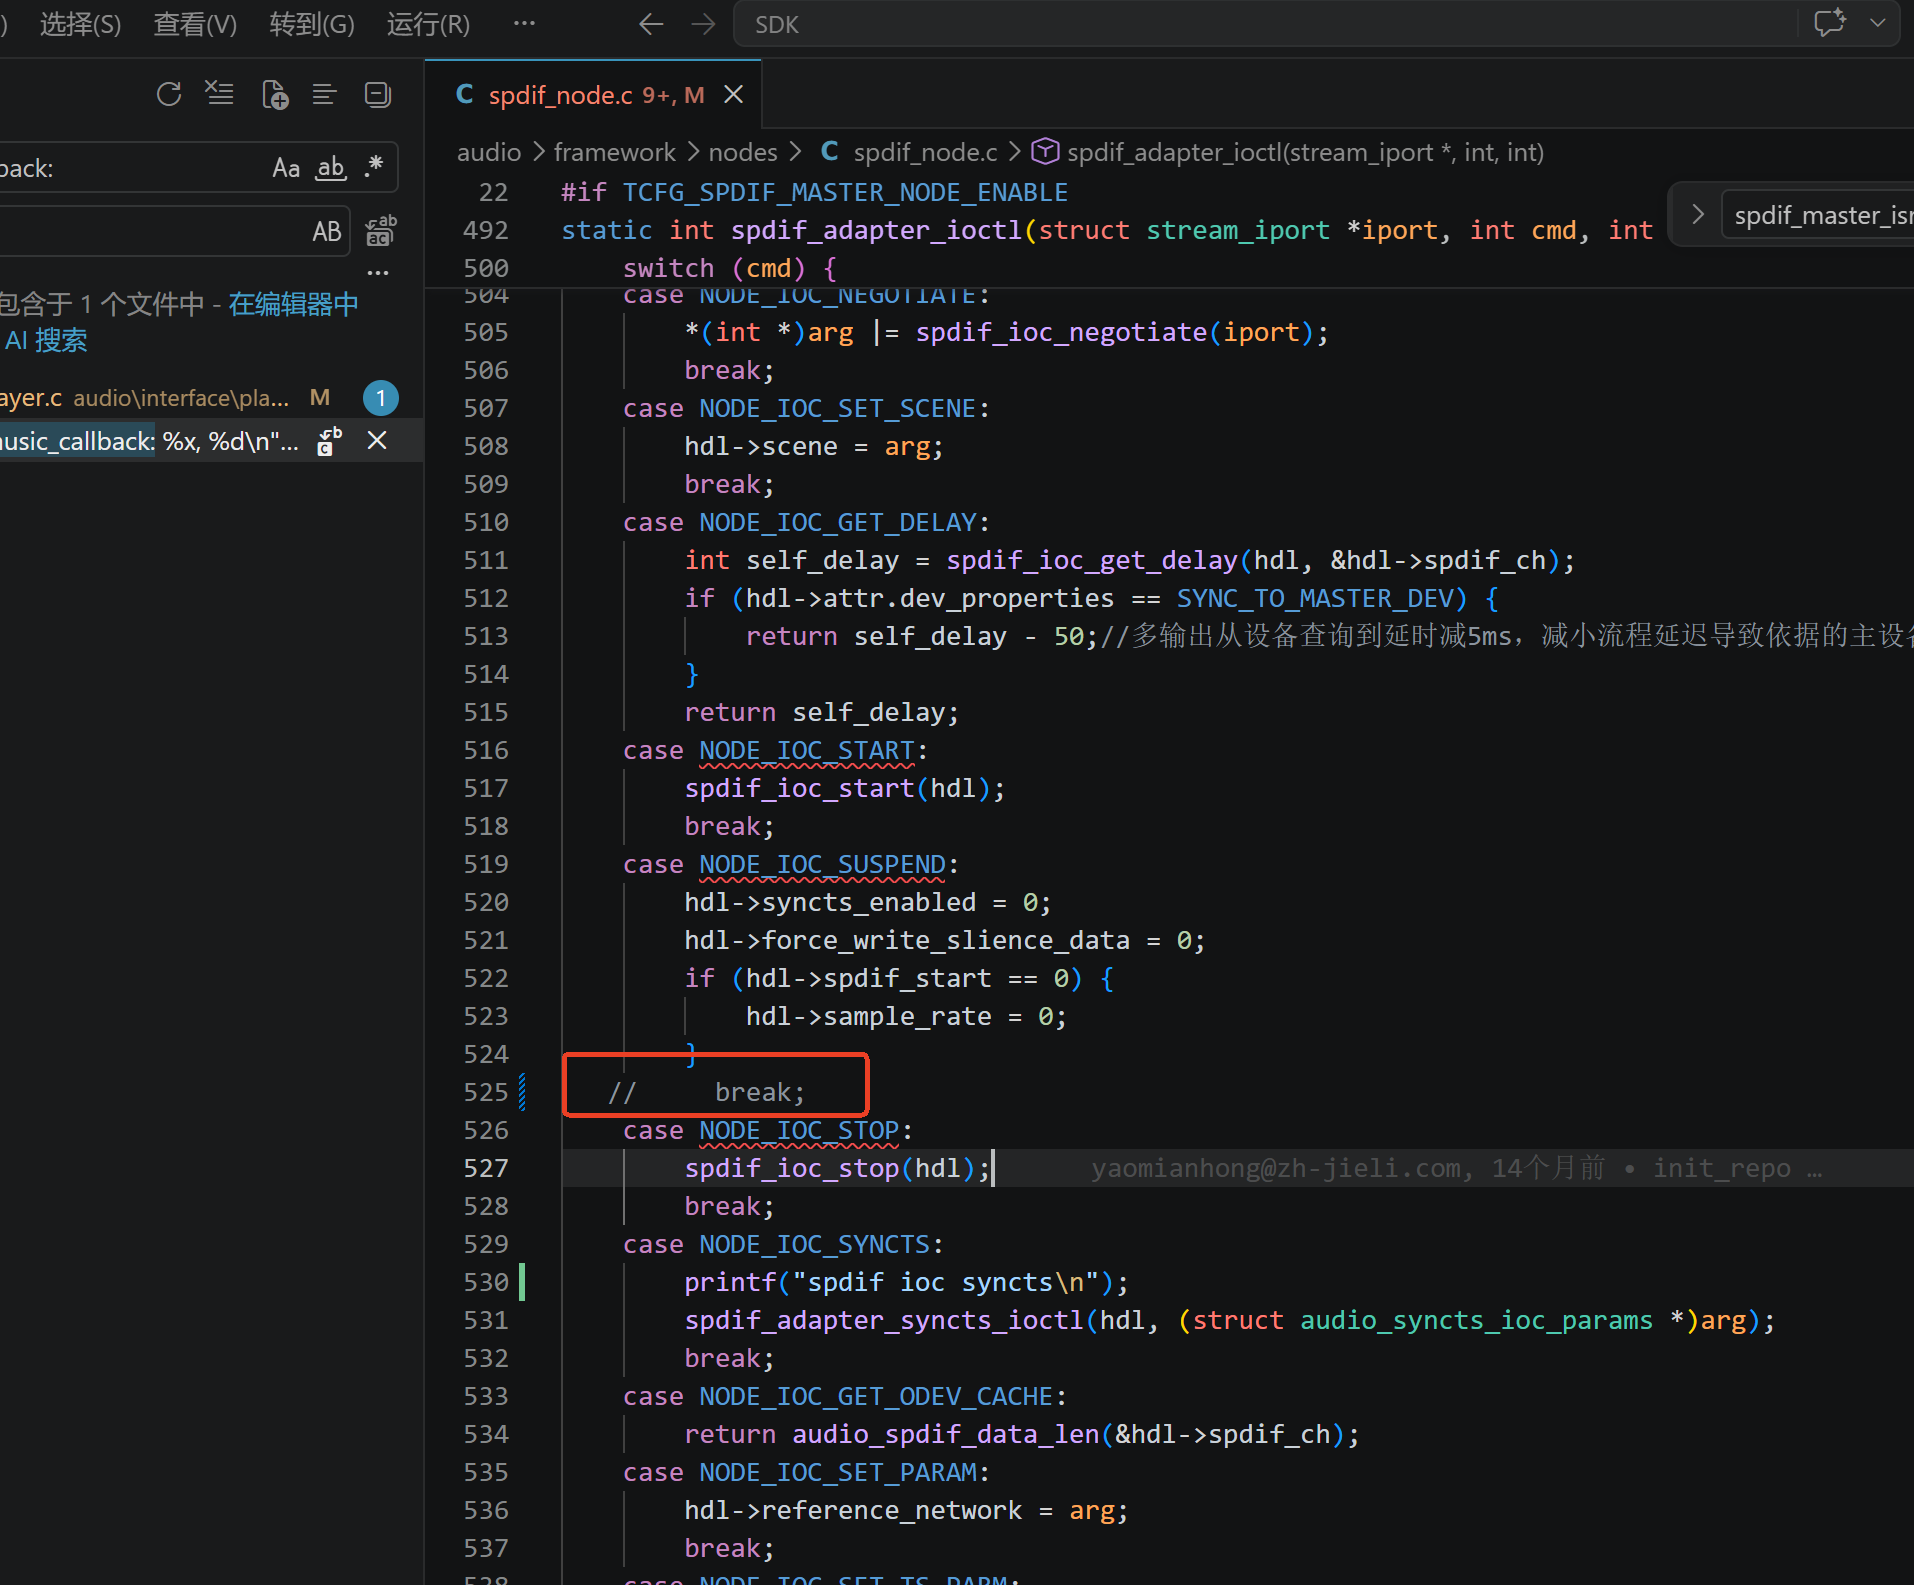Open the 运行(R) menu
This screenshot has width=1914, height=1585.
(428, 24)
